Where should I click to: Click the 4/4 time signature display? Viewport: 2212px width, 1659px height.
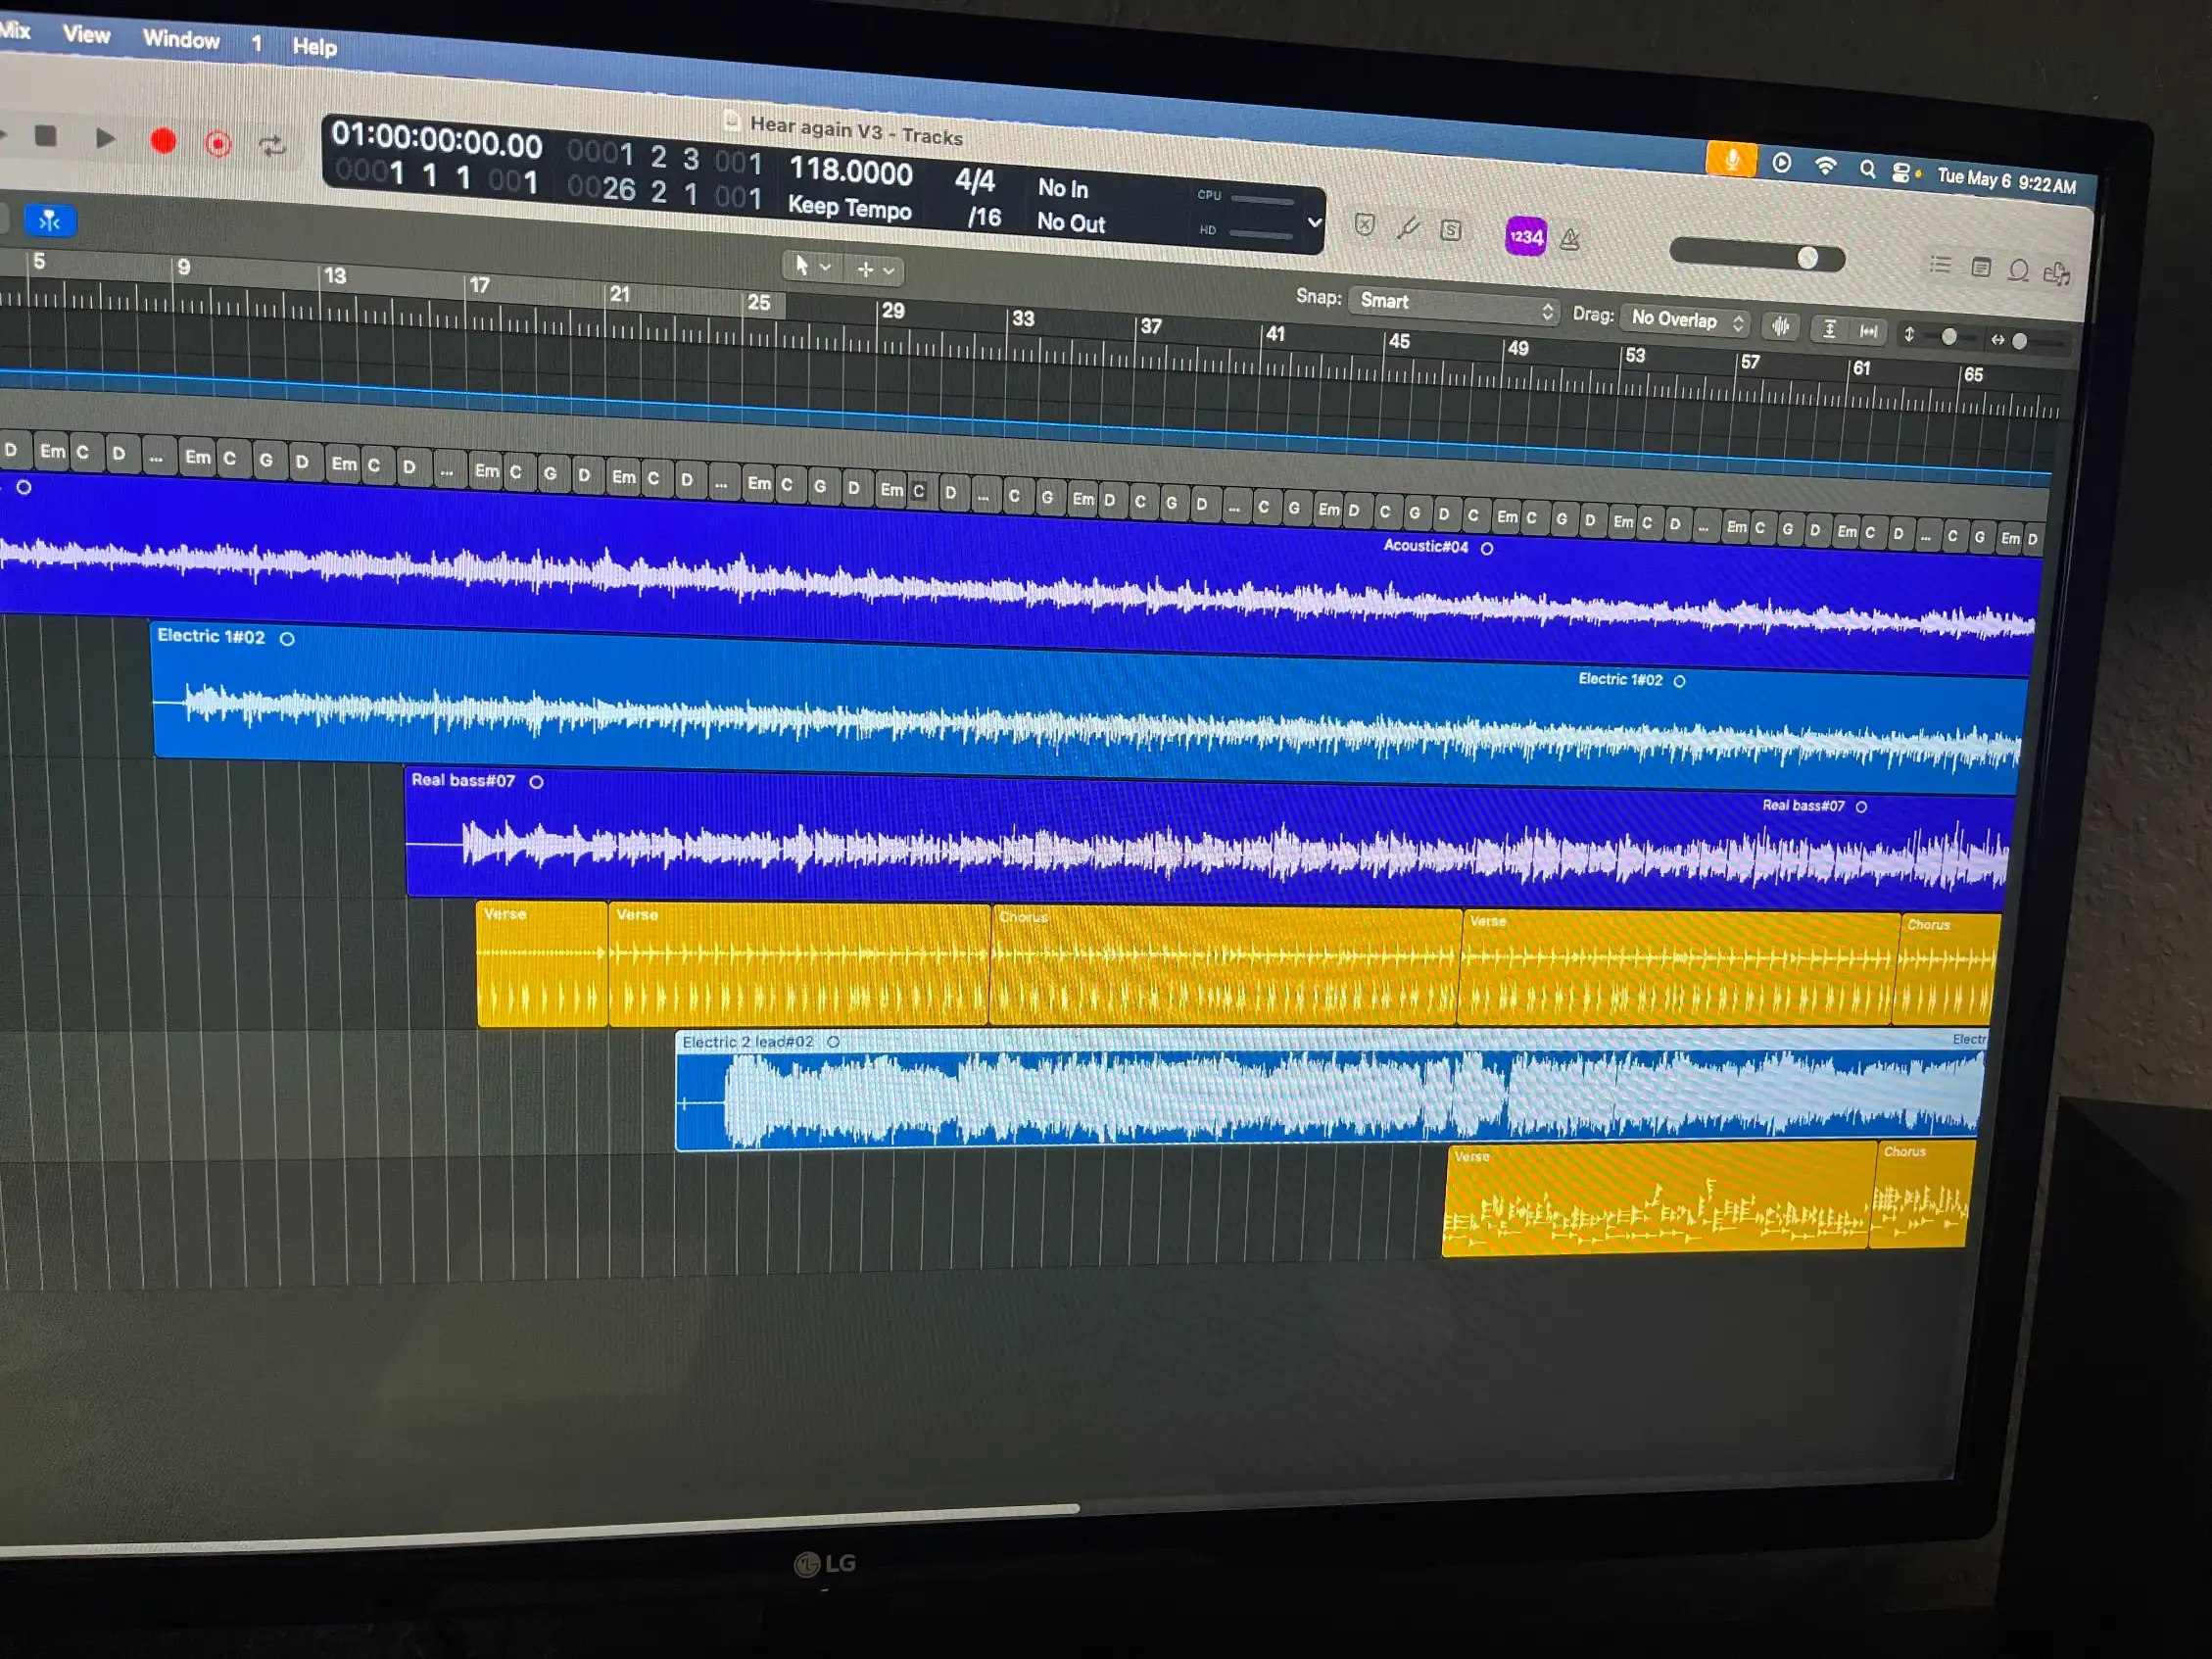pyautogui.click(x=974, y=181)
